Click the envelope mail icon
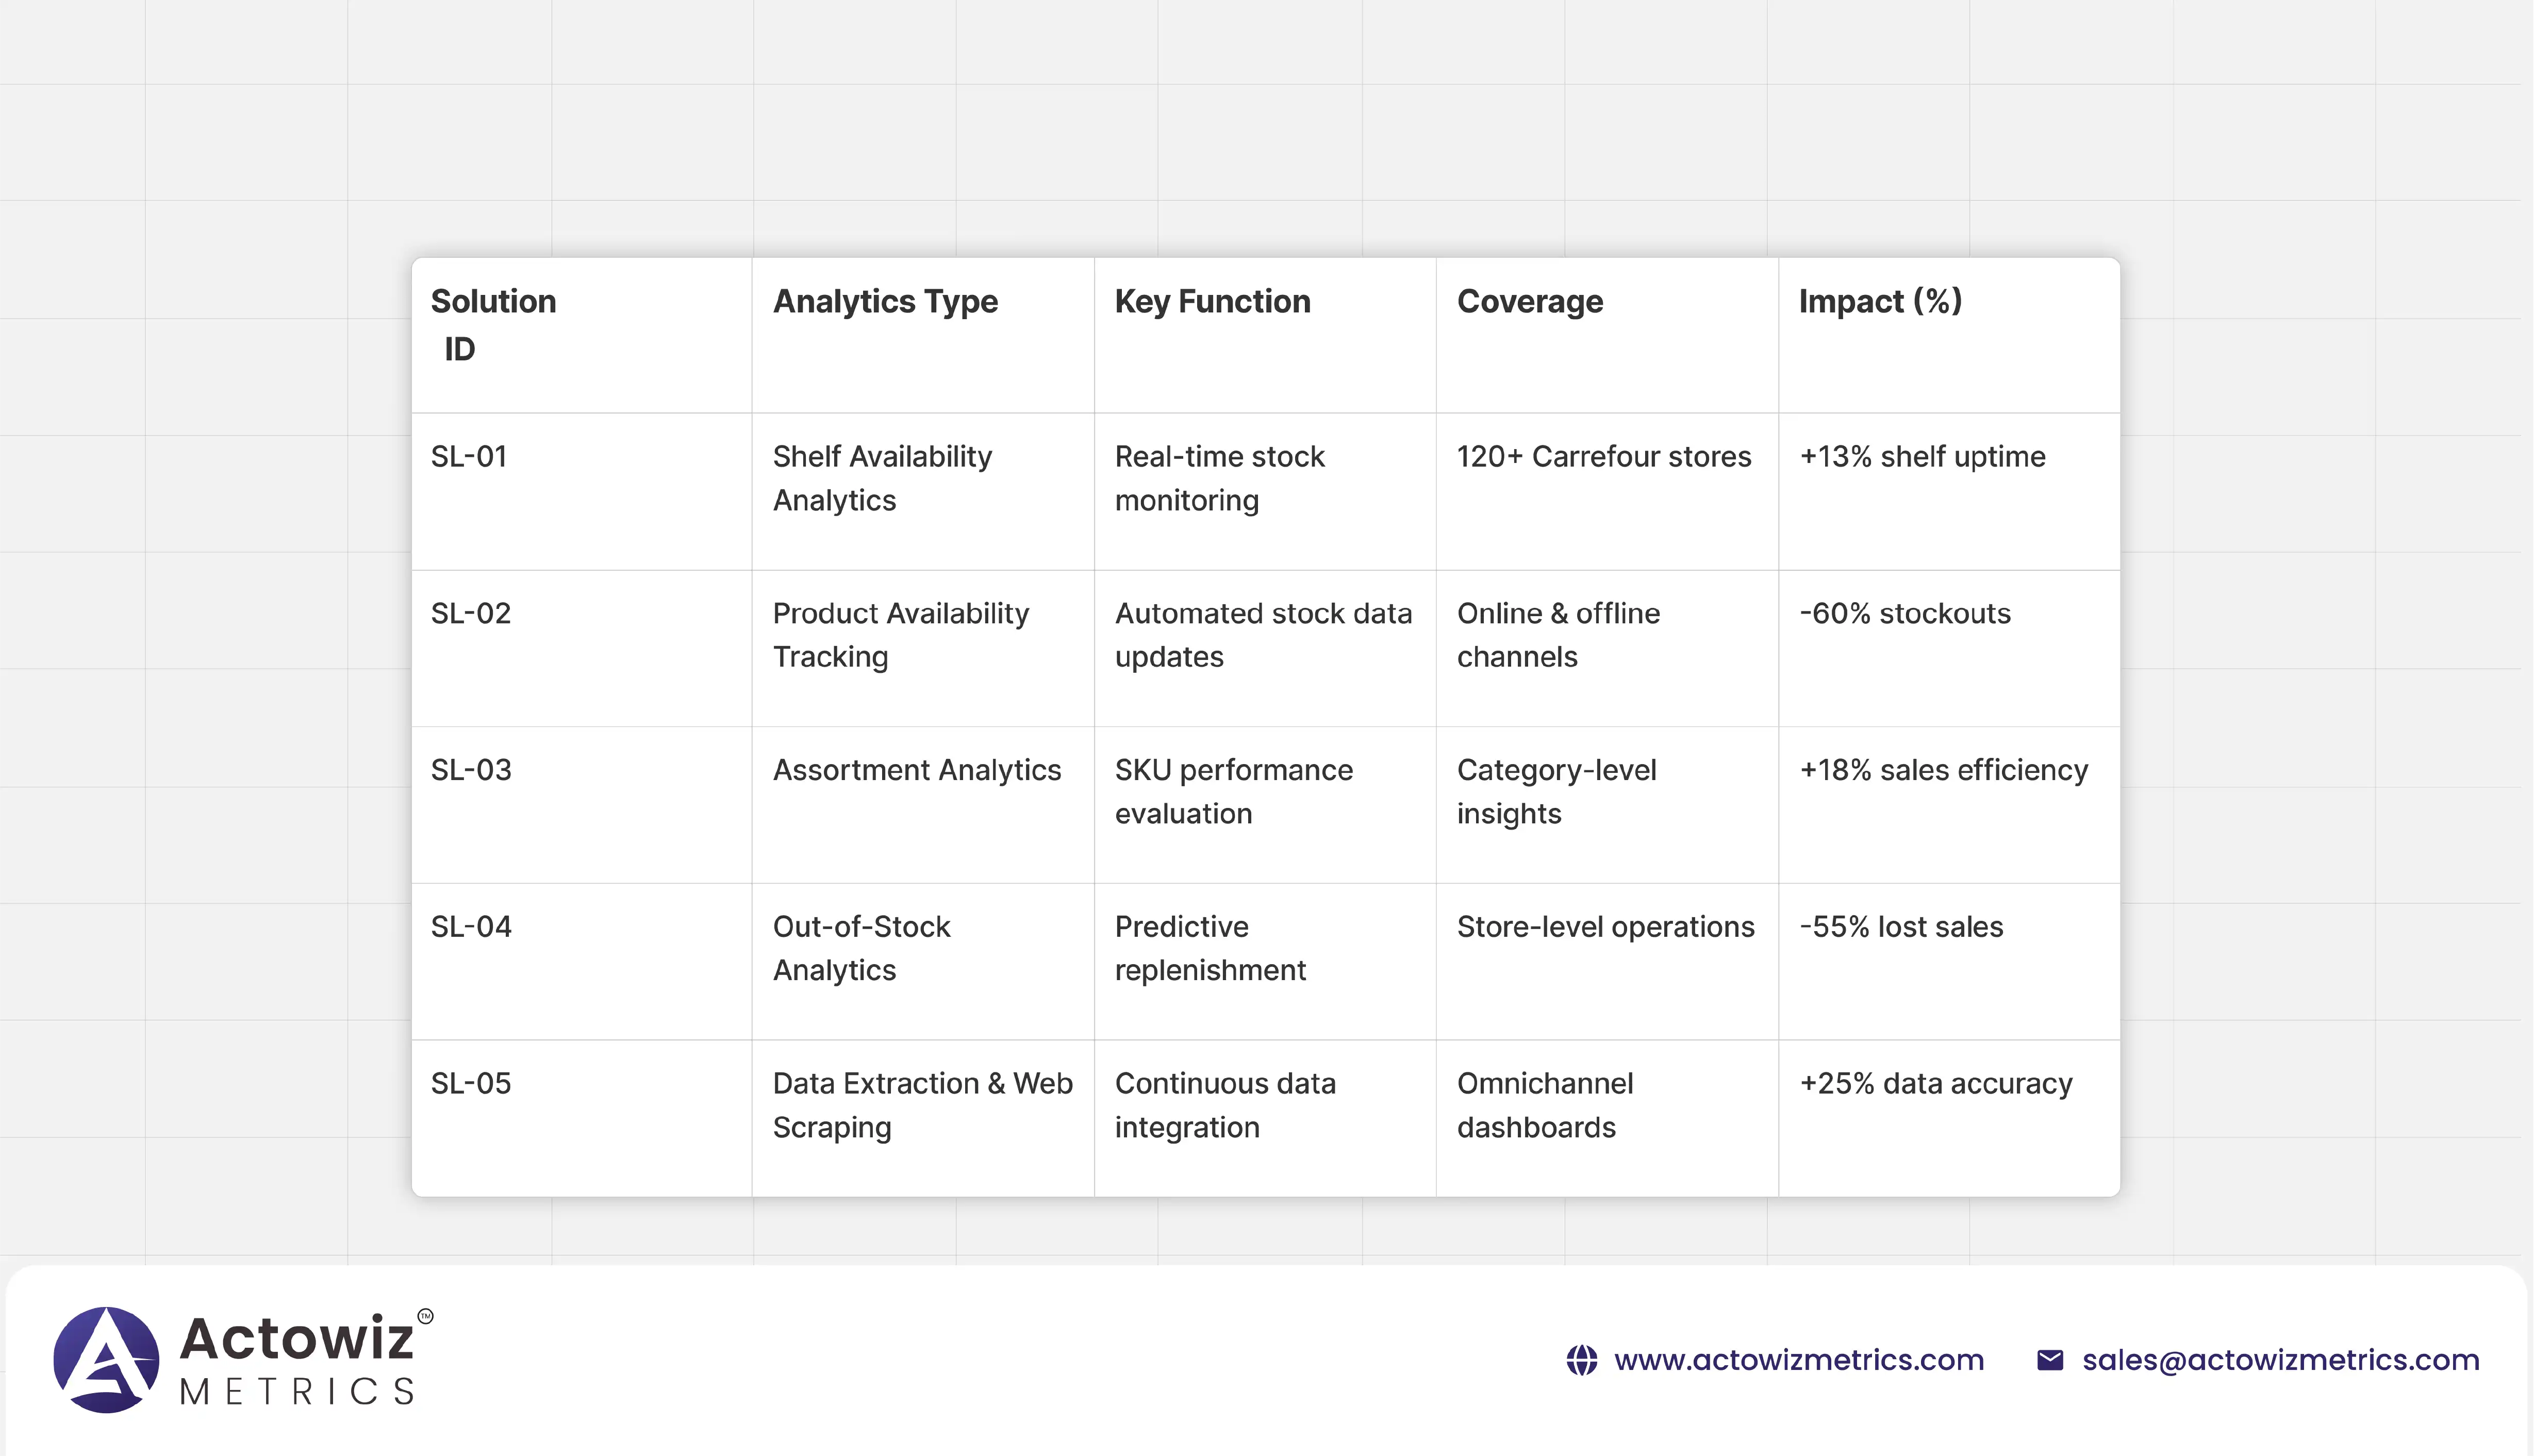The height and width of the screenshot is (1456, 2534). (x=2049, y=1360)
